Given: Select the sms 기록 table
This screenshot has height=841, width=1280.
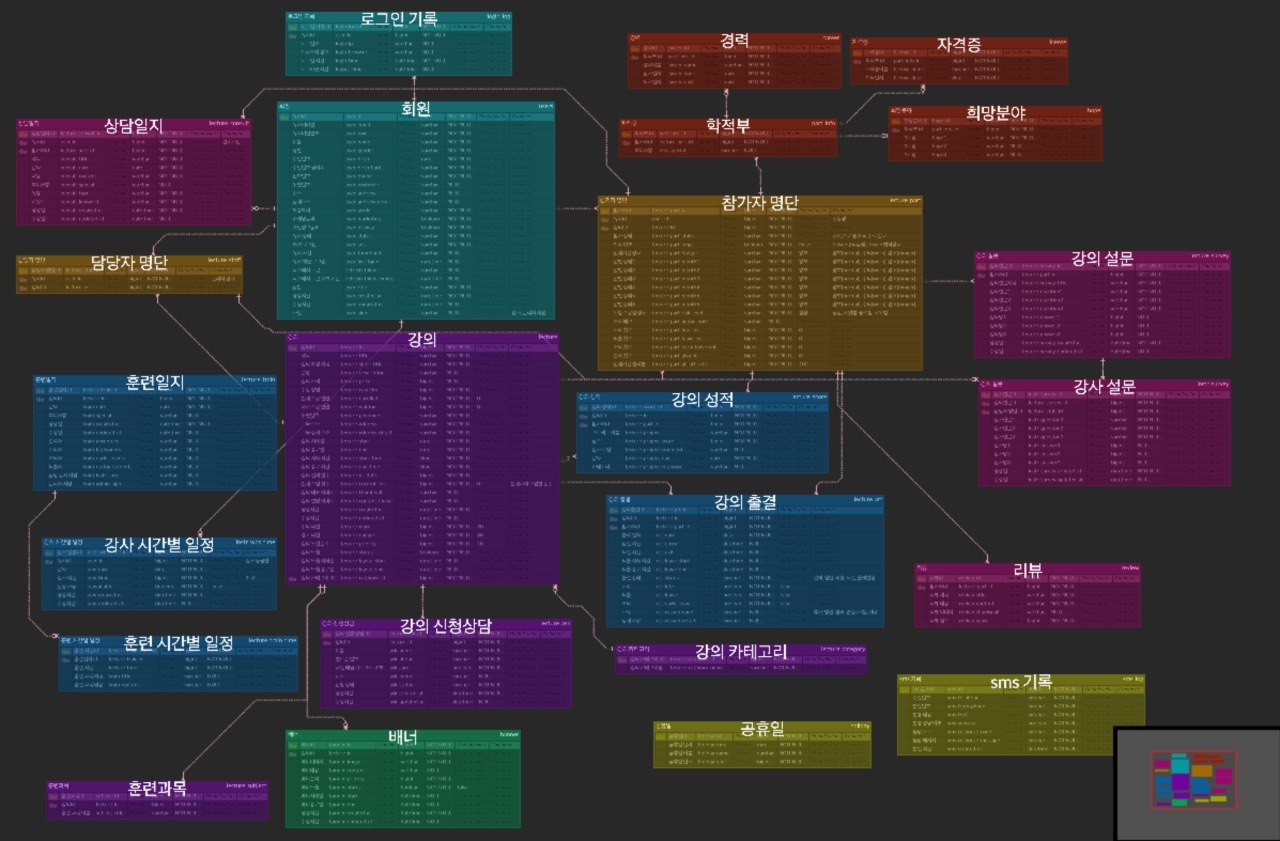Looking at the screenshot, I should pos(1021,714).
